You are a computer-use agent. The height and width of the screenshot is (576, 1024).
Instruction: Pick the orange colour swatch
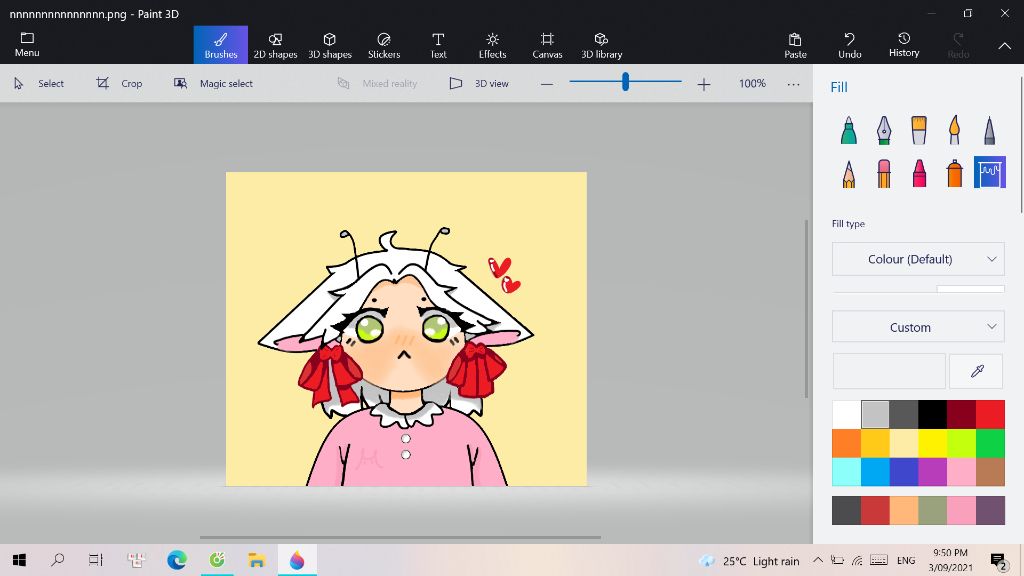[846, 443]
